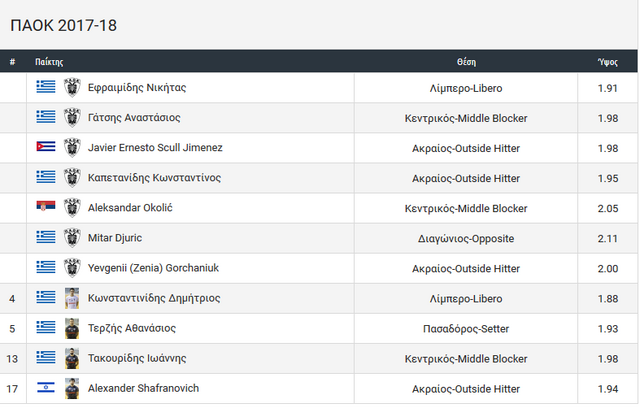Click the Cuban flag beside Javier Ernesto Scull Jimenez
640x408 pixels.
coord(46,146)
